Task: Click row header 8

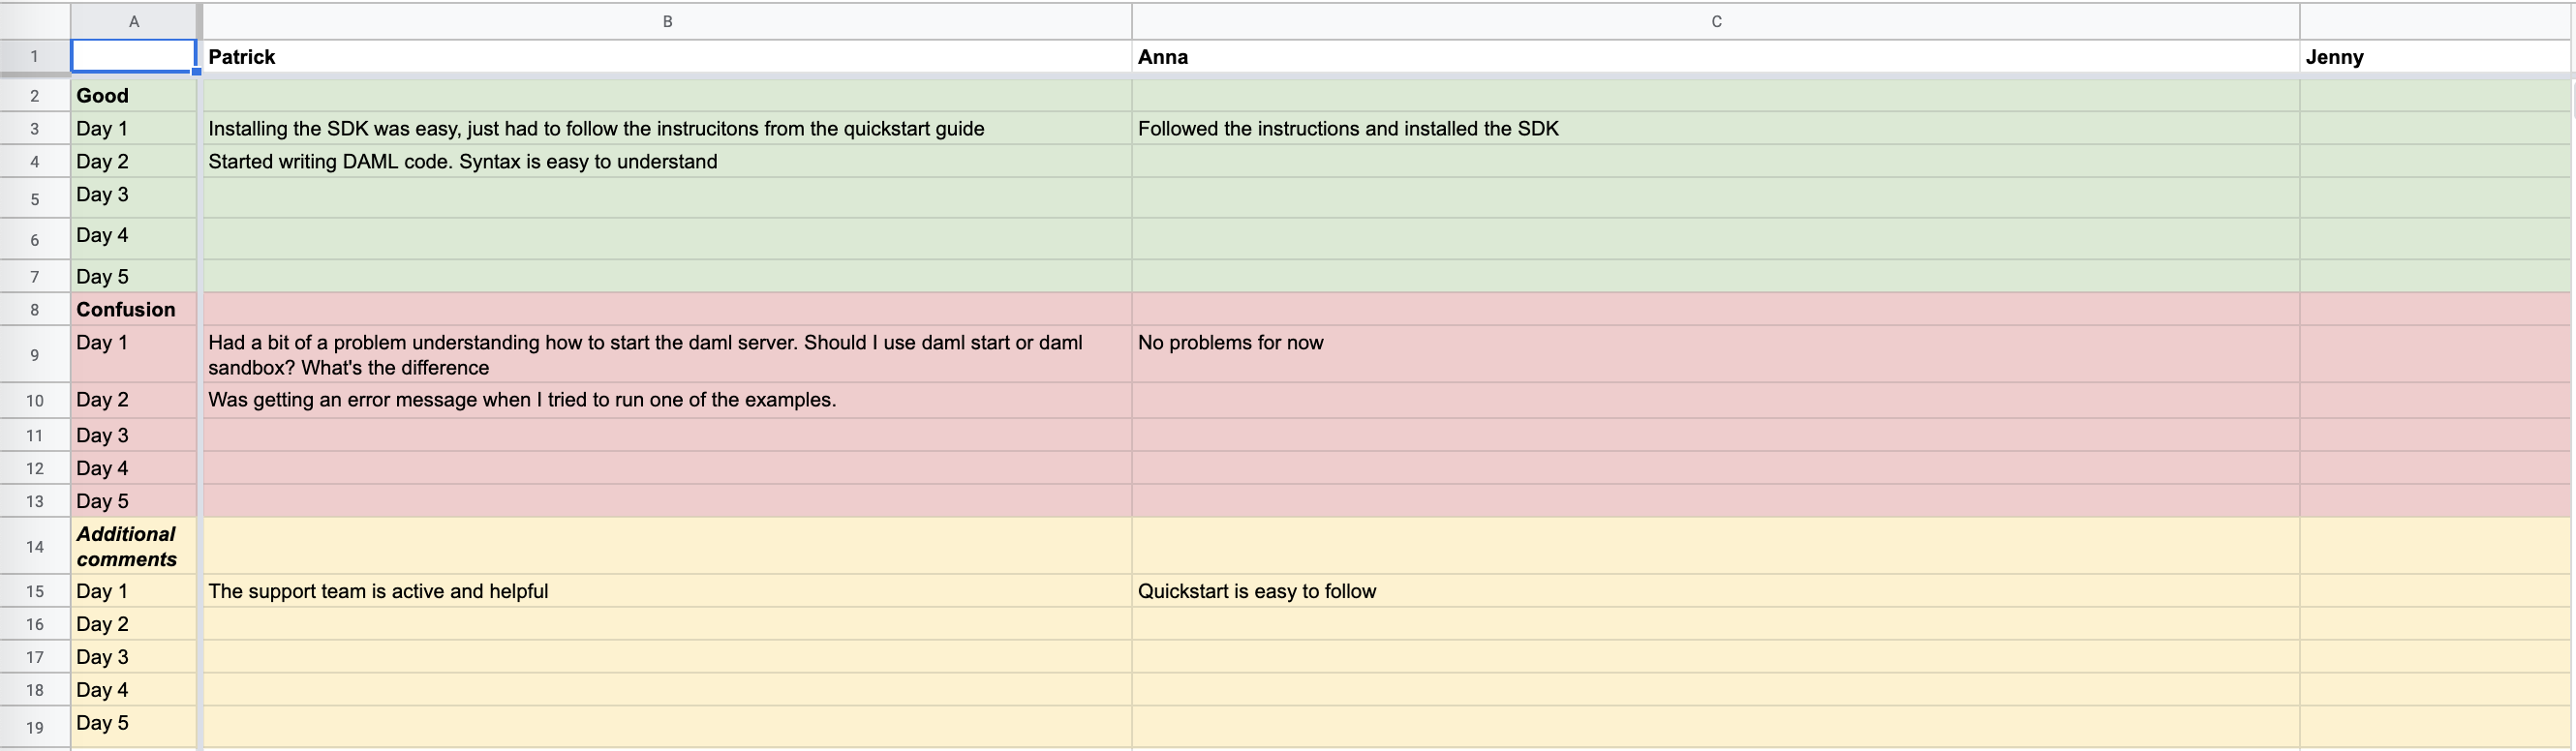Action: tap(35, 309)
